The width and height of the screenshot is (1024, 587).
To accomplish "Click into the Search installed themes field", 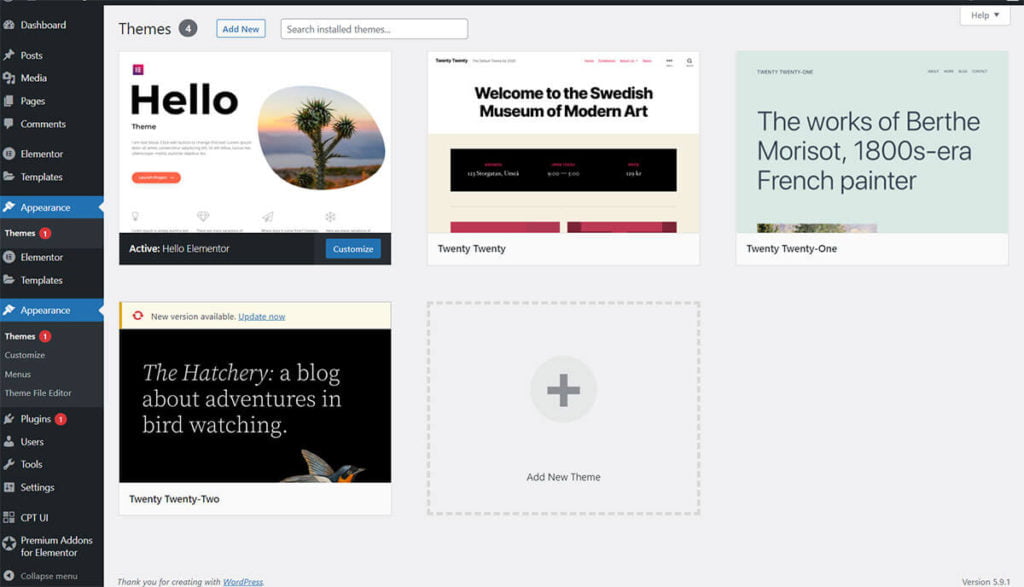I will [374, 29].
